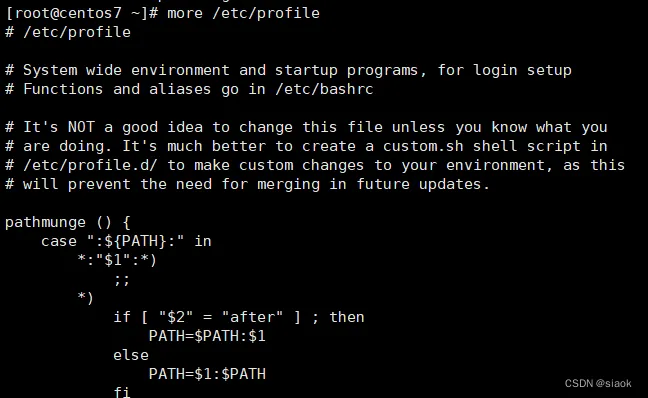Click the 'CSDN @siaok' watermark

coord(598,384)
